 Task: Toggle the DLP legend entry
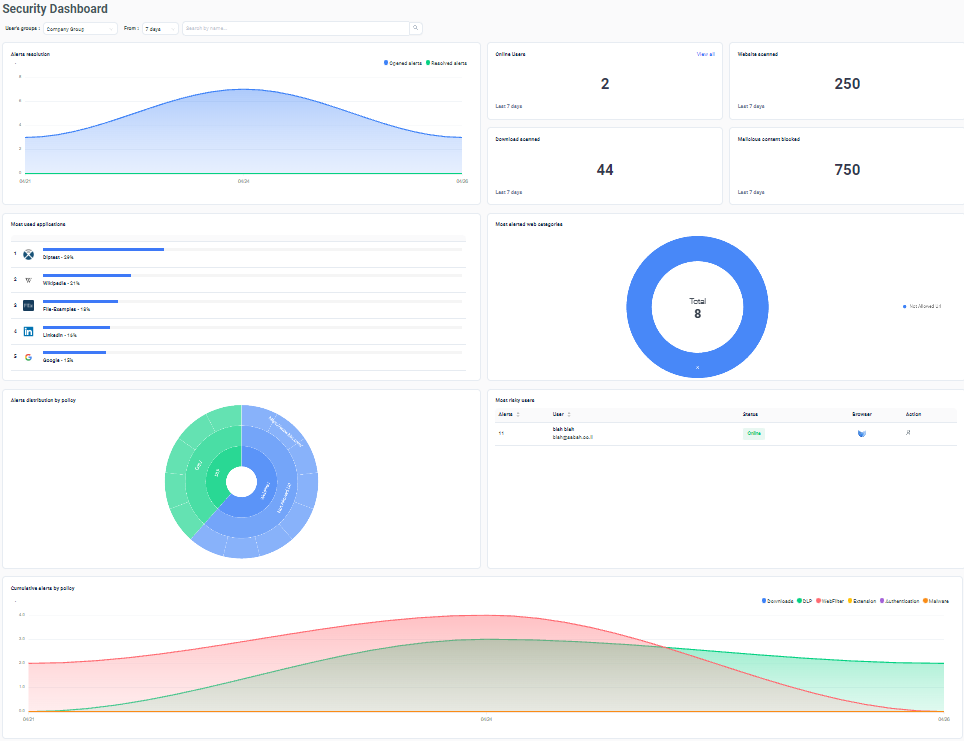804,601
